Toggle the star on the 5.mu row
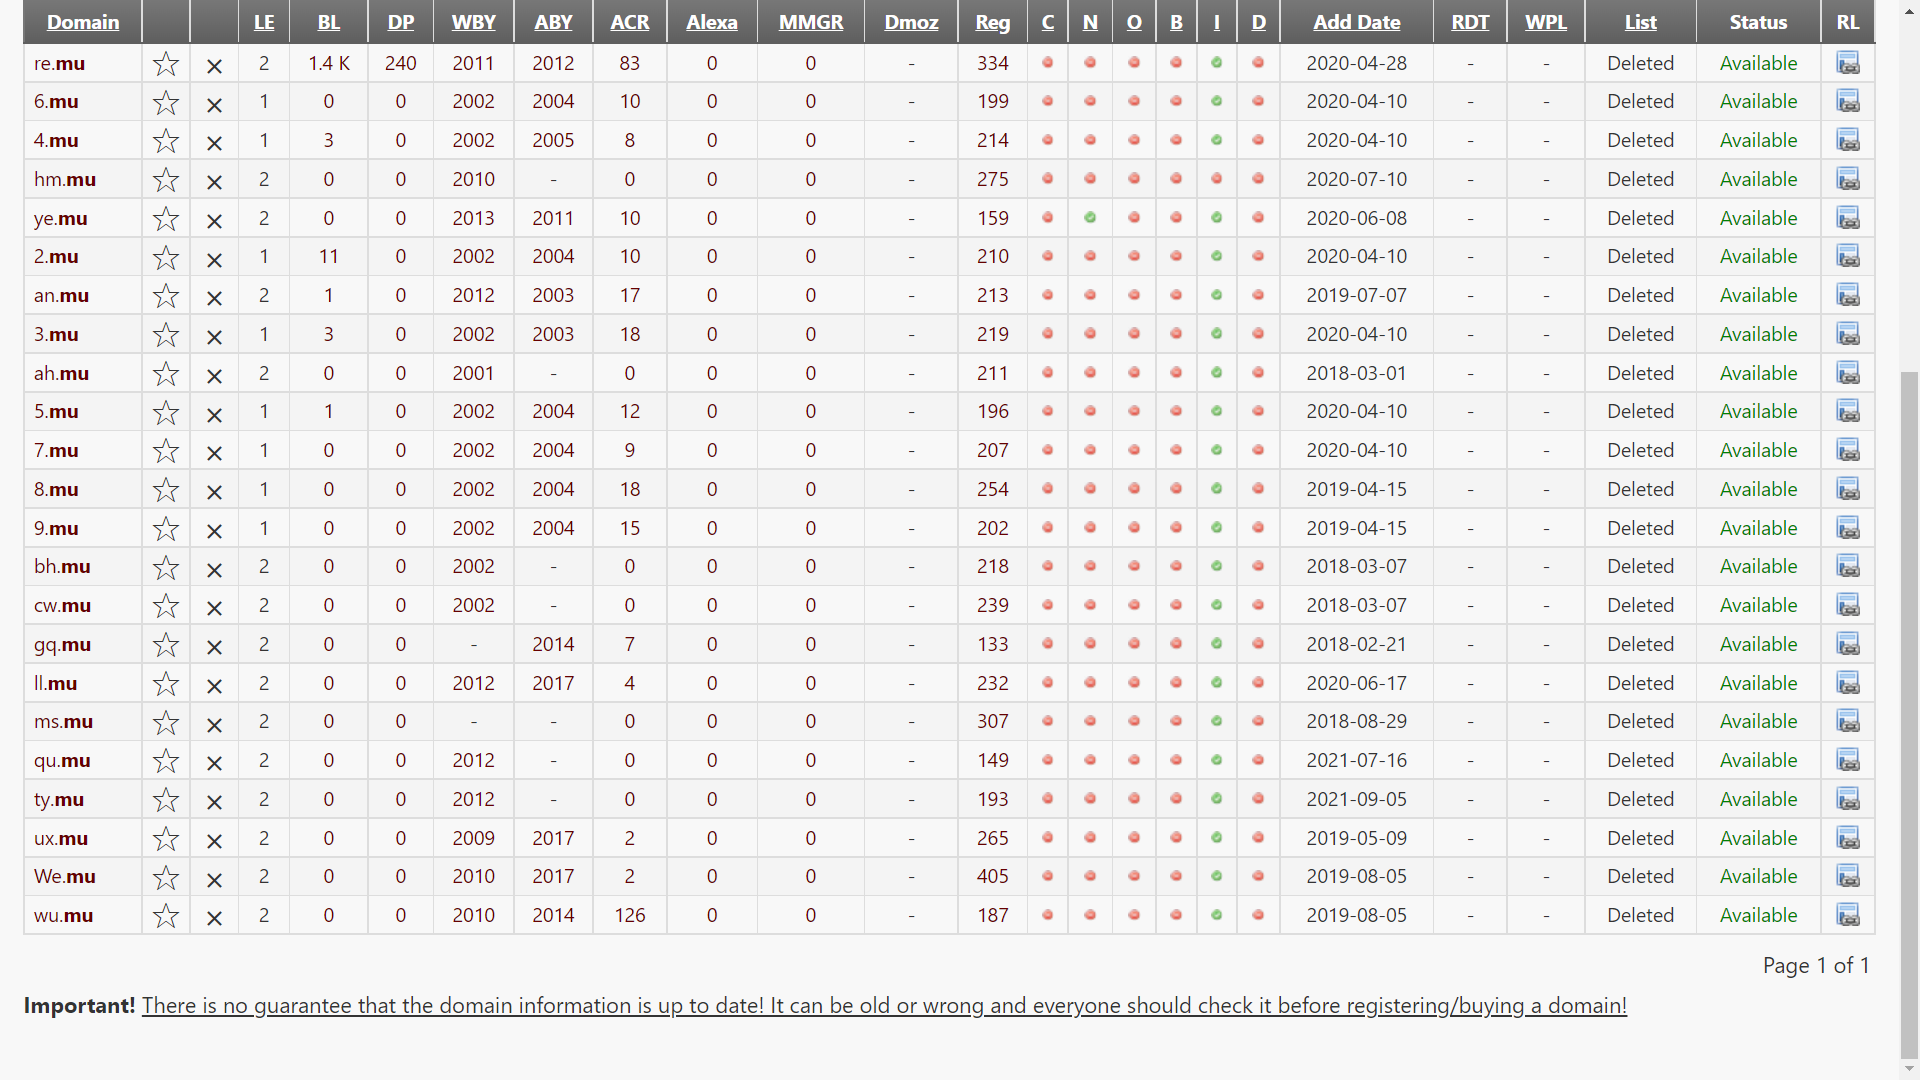Screen dimensions: 1920x1080 tap(165, 413)
